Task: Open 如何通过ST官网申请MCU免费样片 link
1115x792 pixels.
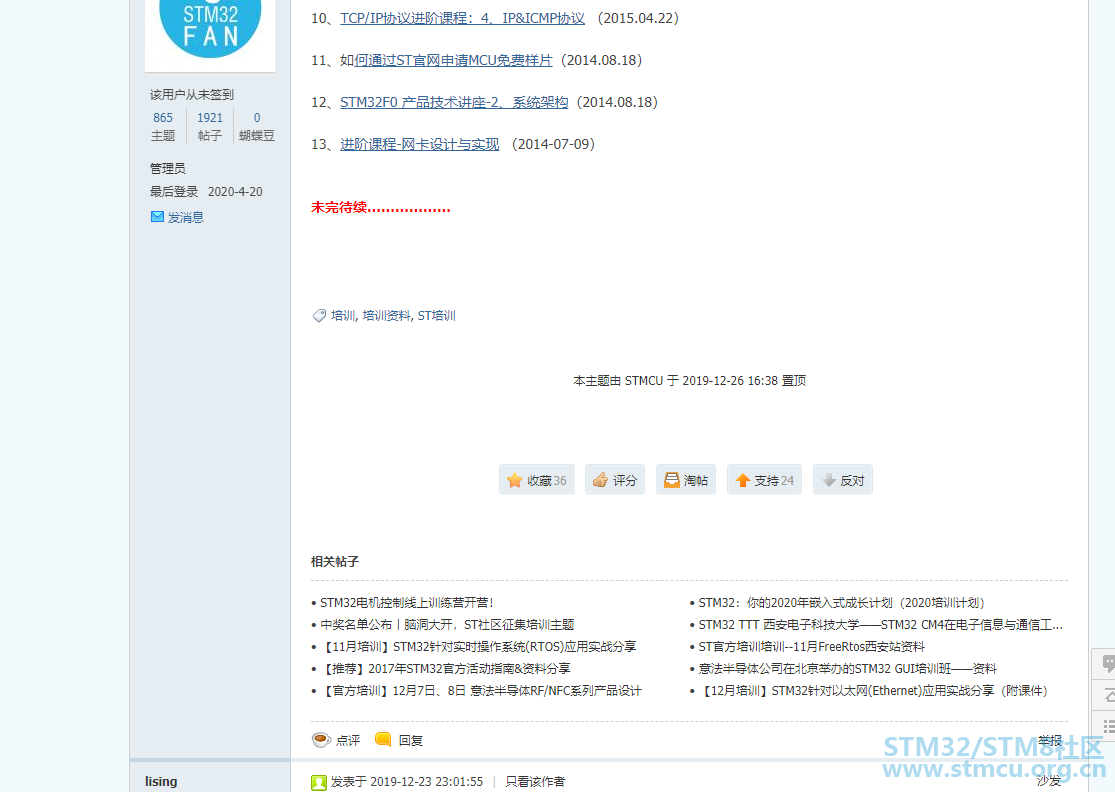Action: tap(453, 60)
